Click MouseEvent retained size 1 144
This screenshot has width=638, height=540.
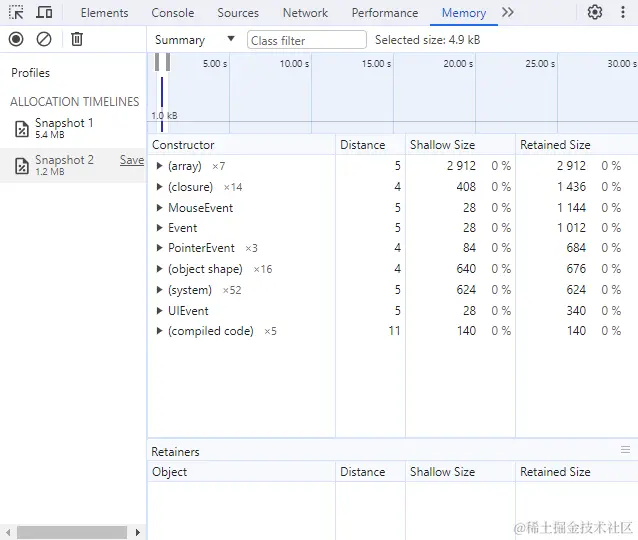click(x=571, y=208)
